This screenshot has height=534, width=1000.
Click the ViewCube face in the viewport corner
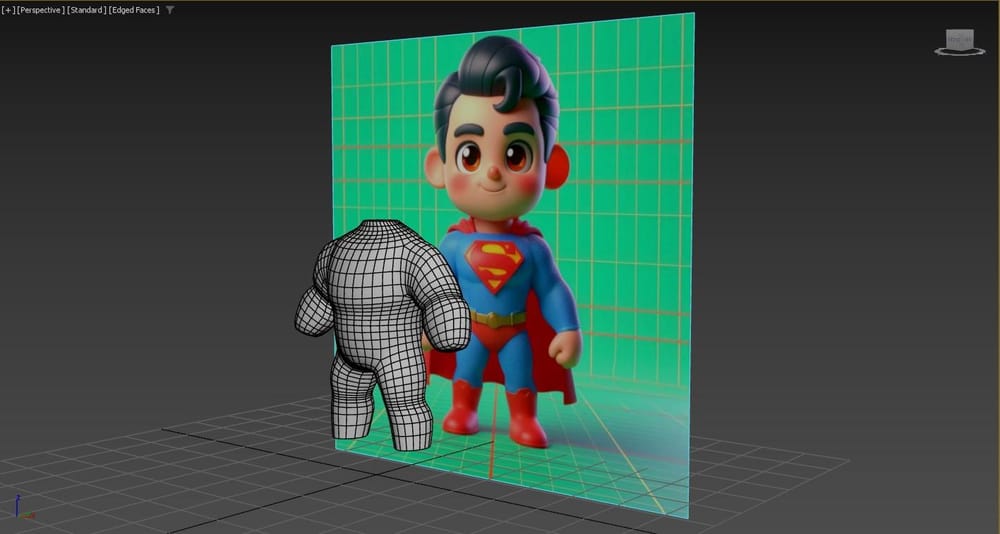pyautogui.click(x=960, y=38)
